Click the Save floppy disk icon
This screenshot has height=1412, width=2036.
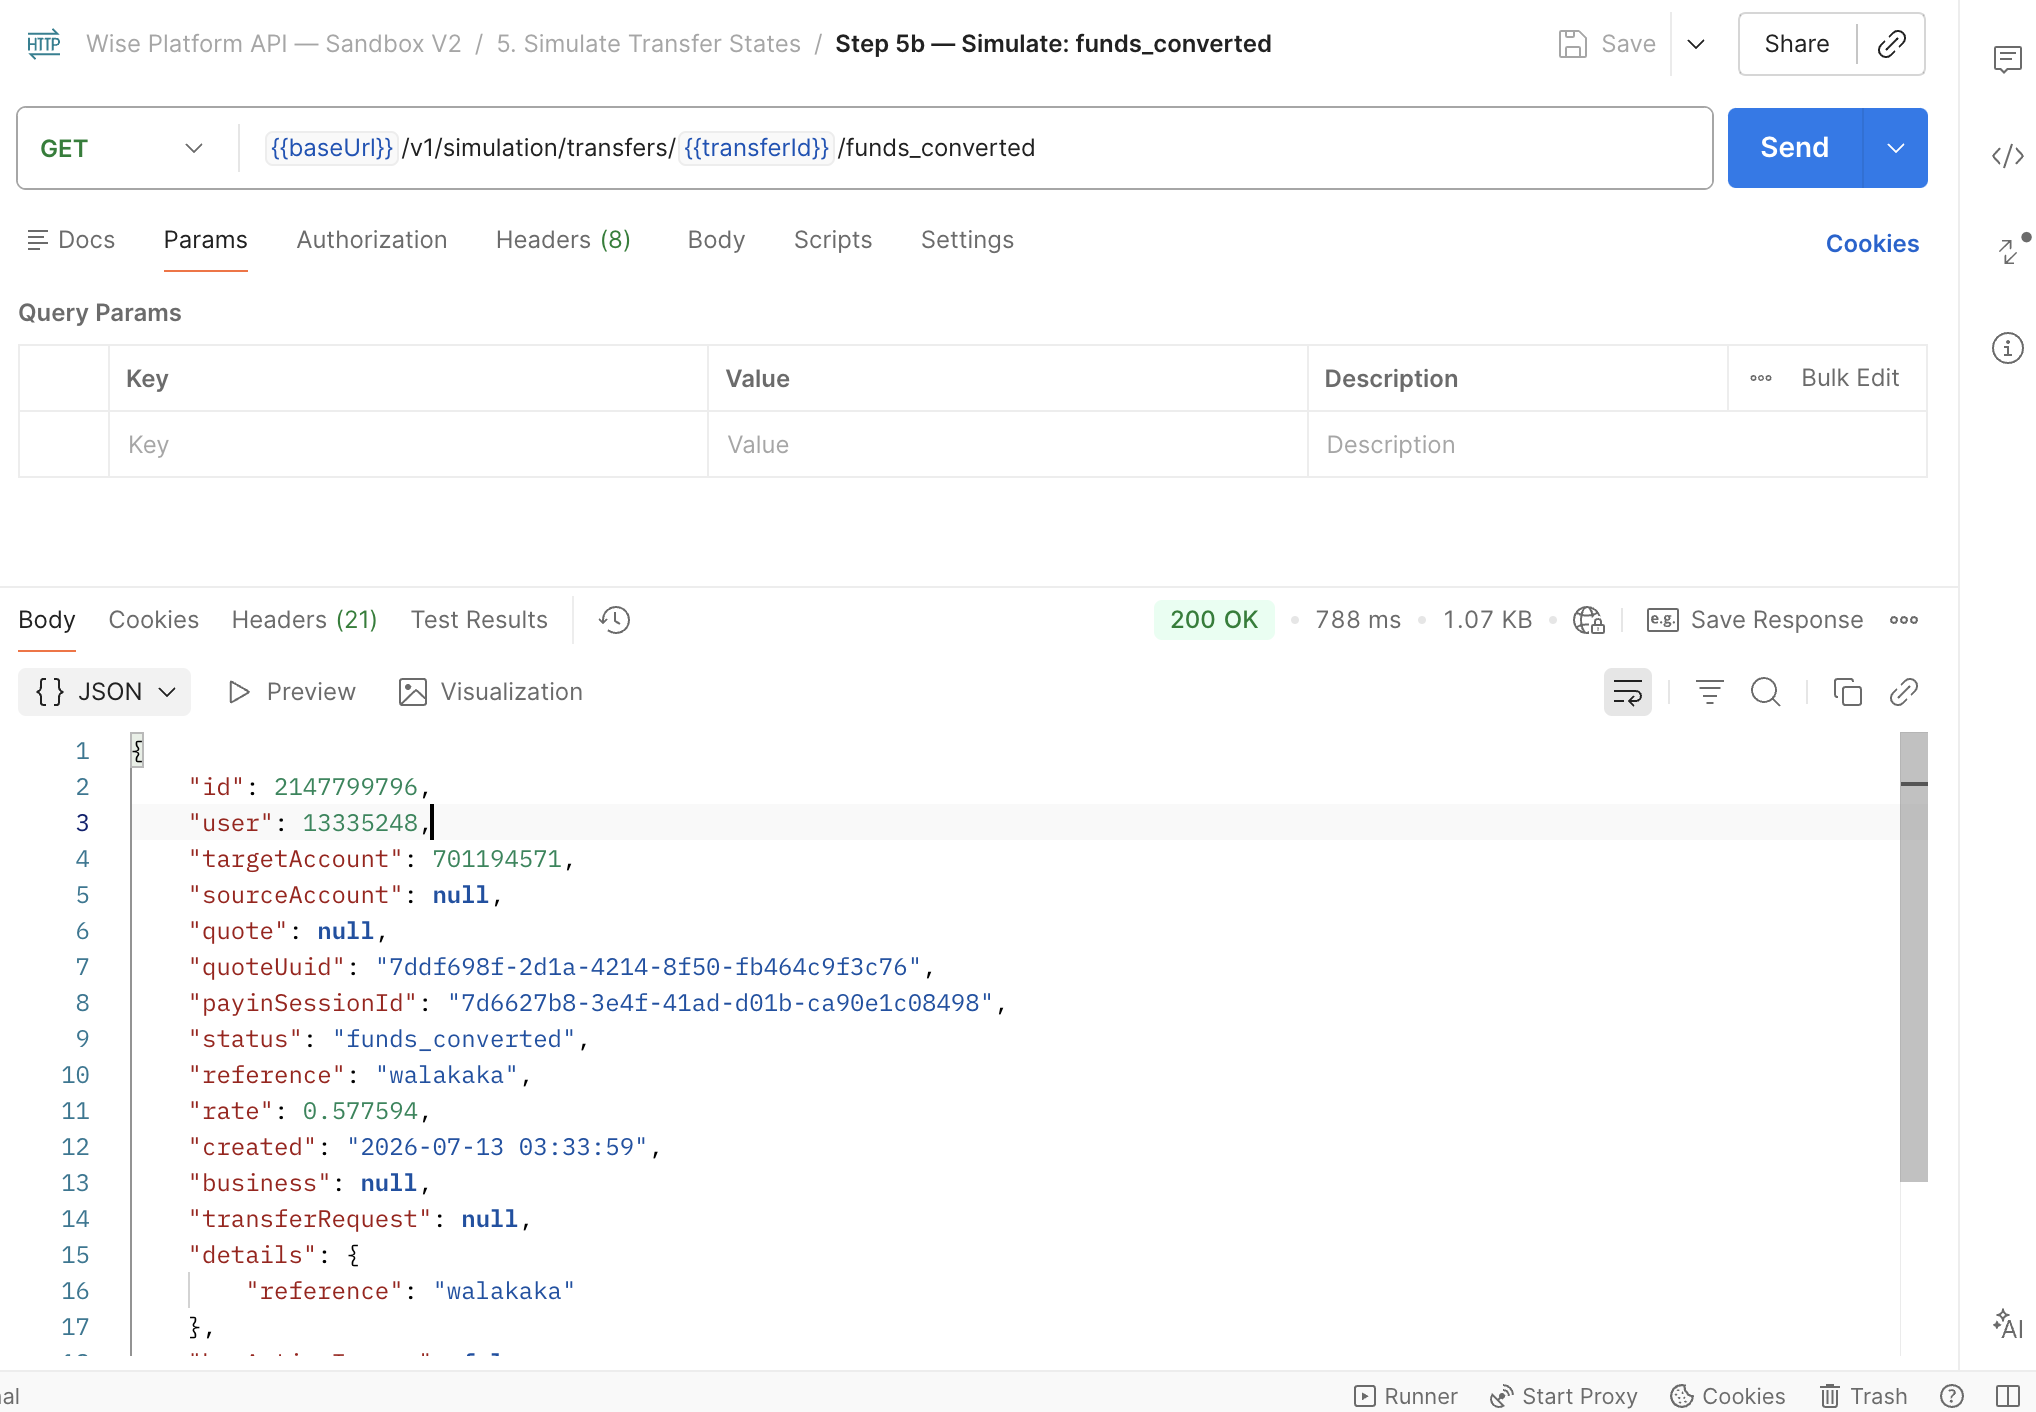[1572, 44]
